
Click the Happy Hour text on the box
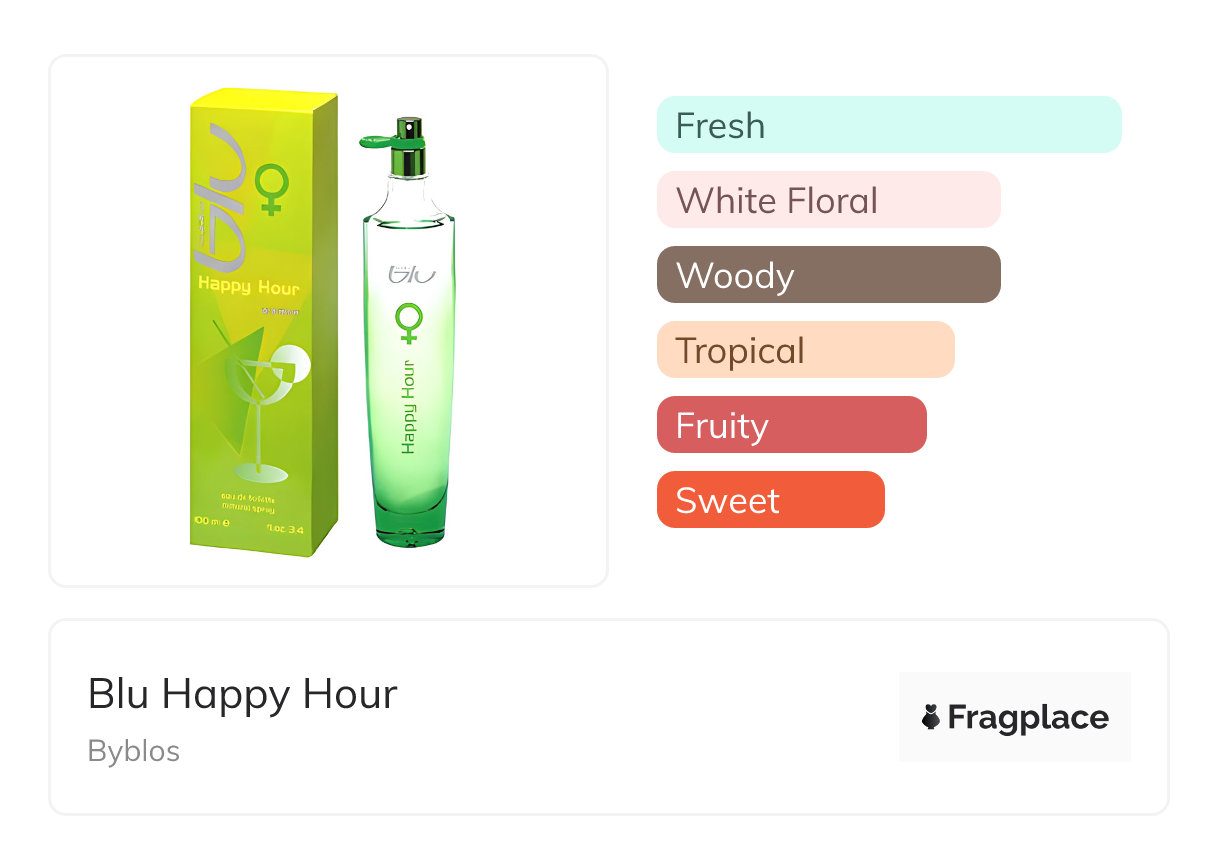248,286
